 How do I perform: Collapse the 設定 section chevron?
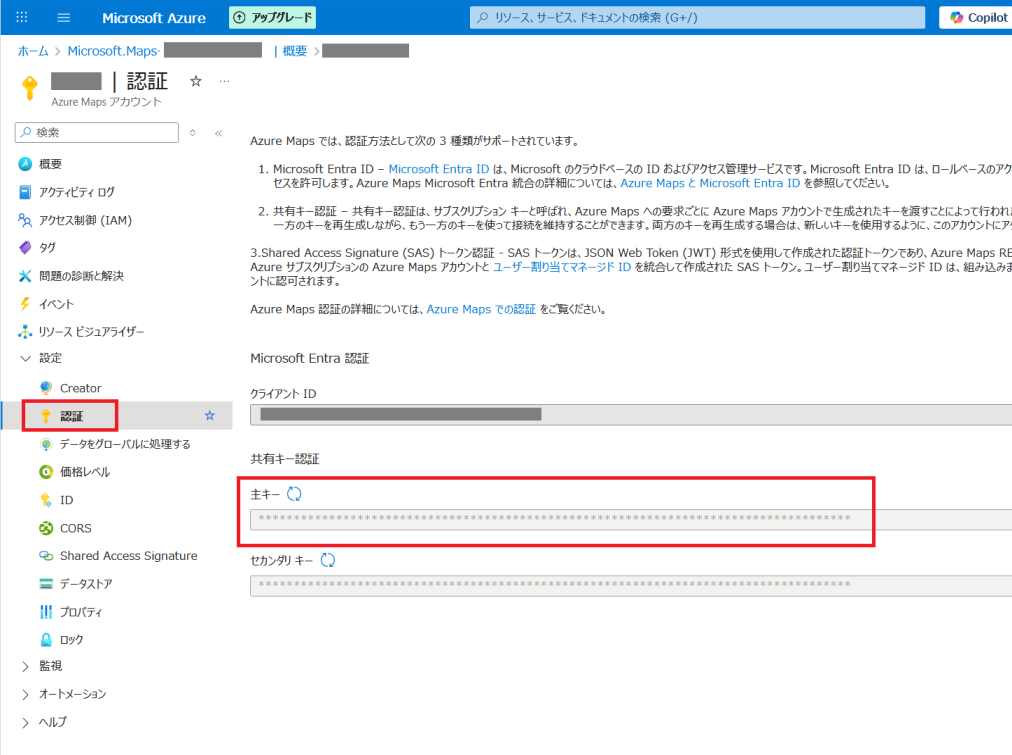pyautogui.click(x=25, y=358)
